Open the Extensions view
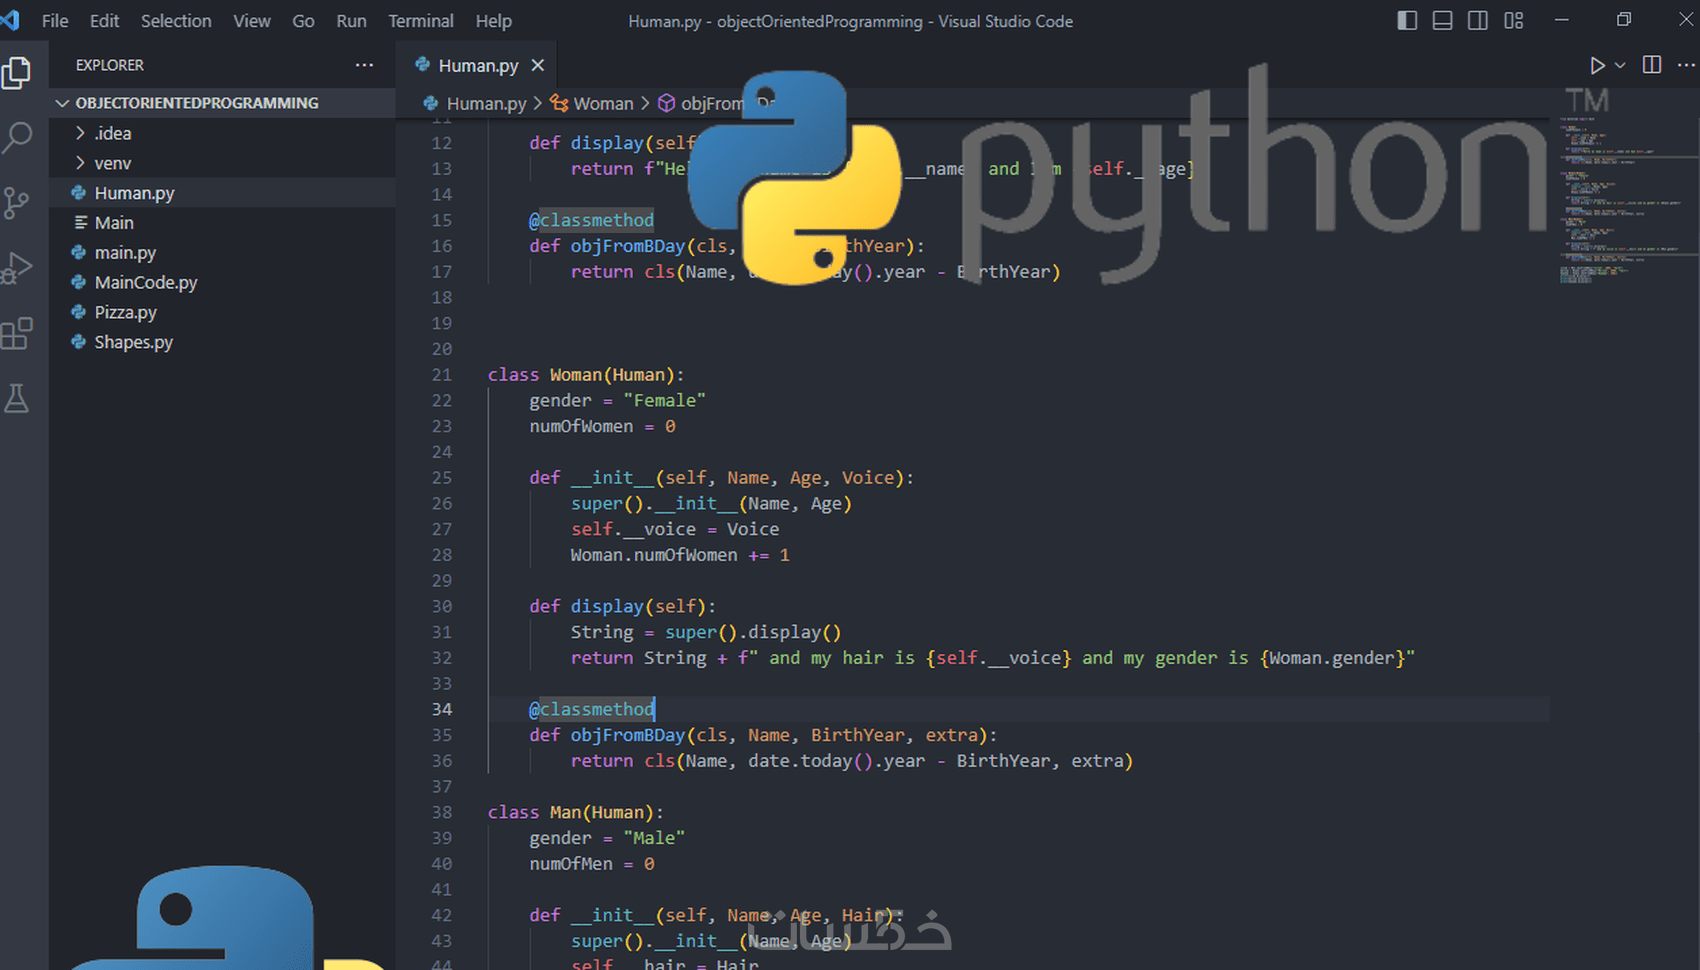1700x970 pixels. pyautogui.click(x=18, y=333)
